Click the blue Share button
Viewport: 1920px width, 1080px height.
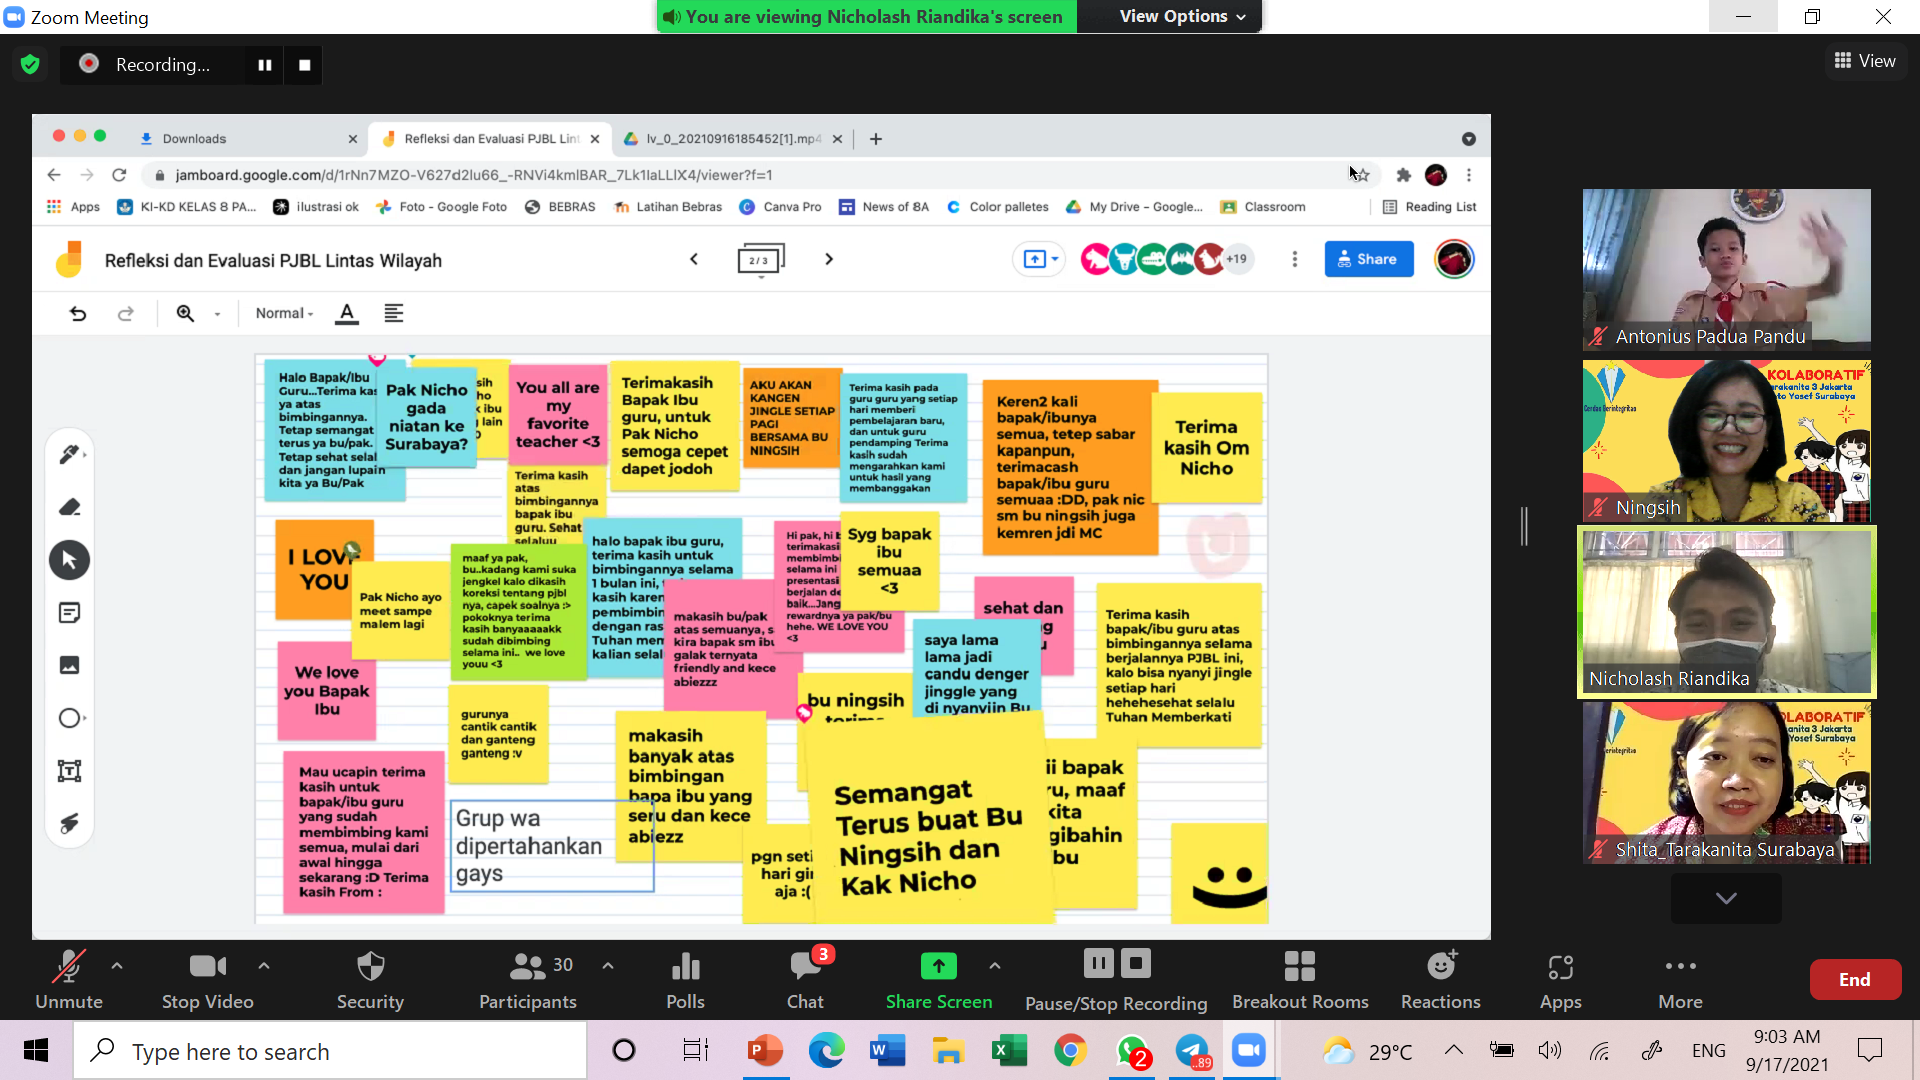[1369, 259]
